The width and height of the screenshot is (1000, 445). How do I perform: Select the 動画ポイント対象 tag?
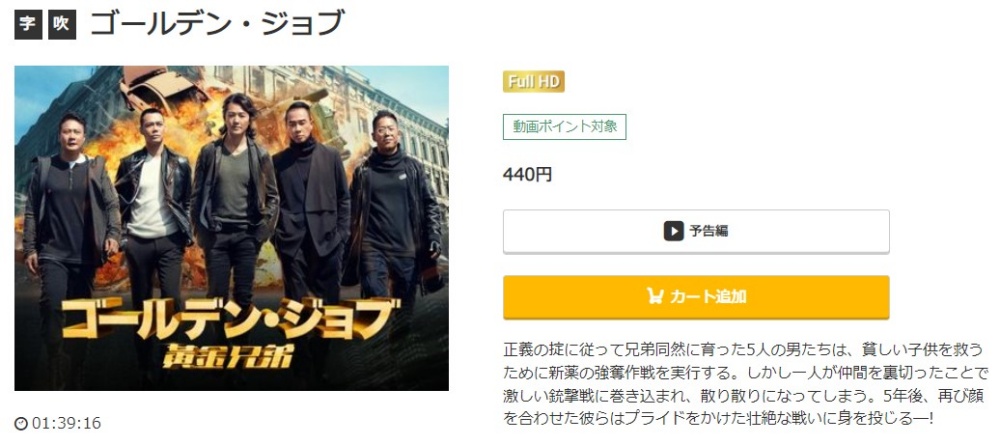click(x=564, y=127)
